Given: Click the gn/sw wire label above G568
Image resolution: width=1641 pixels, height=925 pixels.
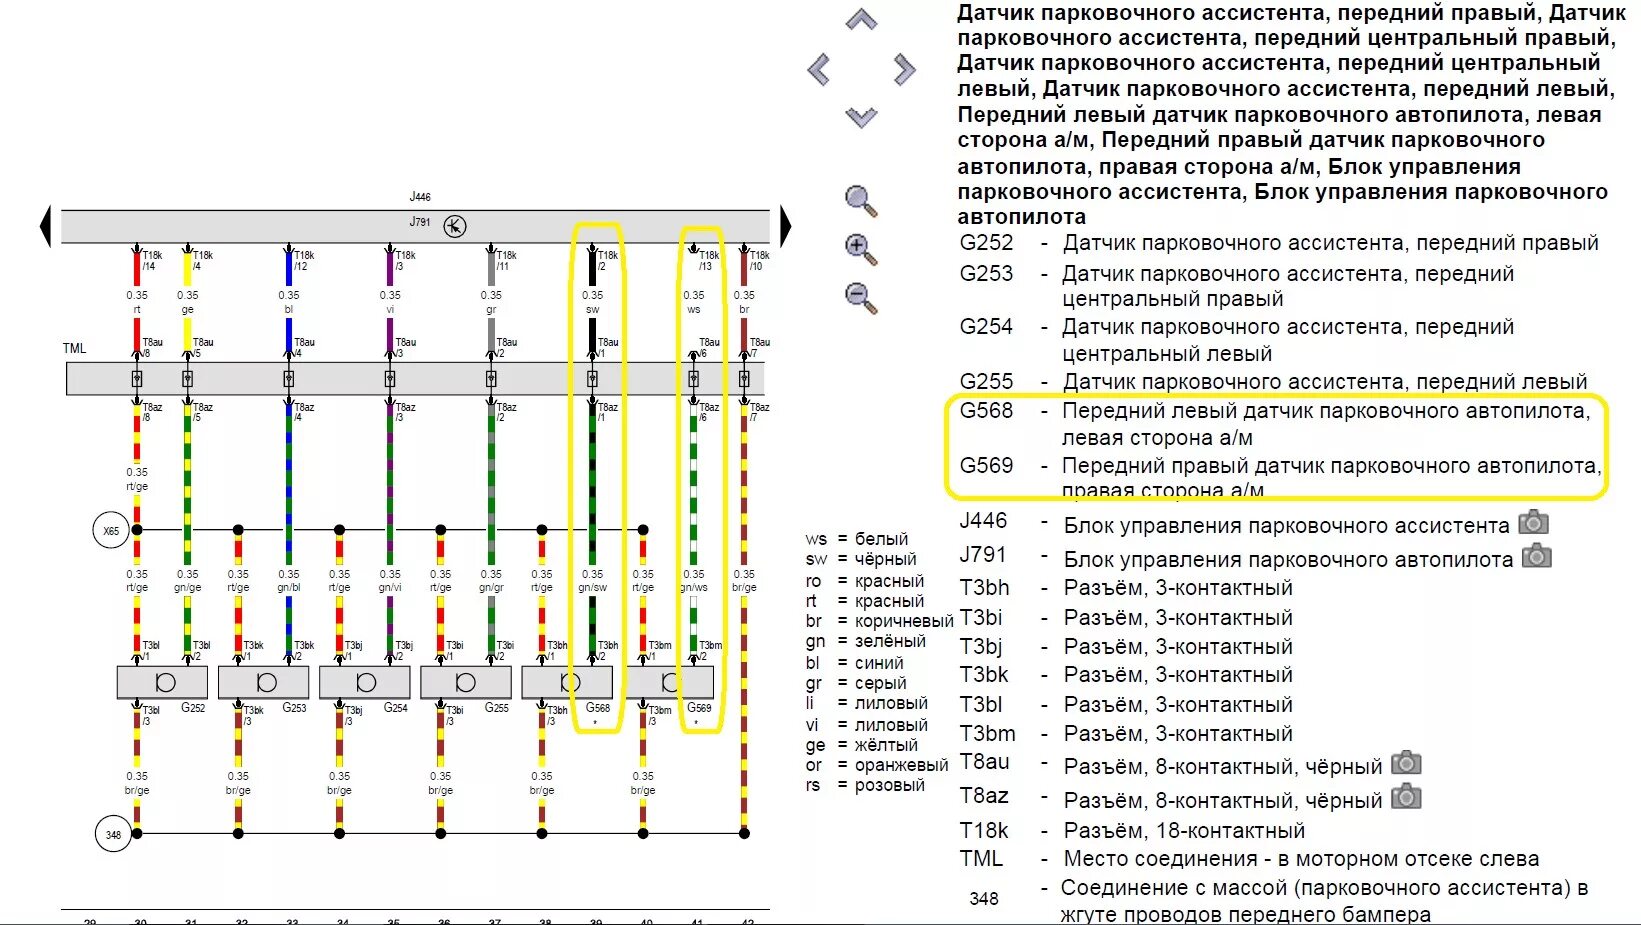Looking at the screenshot, I should click(x=592, y=588).
